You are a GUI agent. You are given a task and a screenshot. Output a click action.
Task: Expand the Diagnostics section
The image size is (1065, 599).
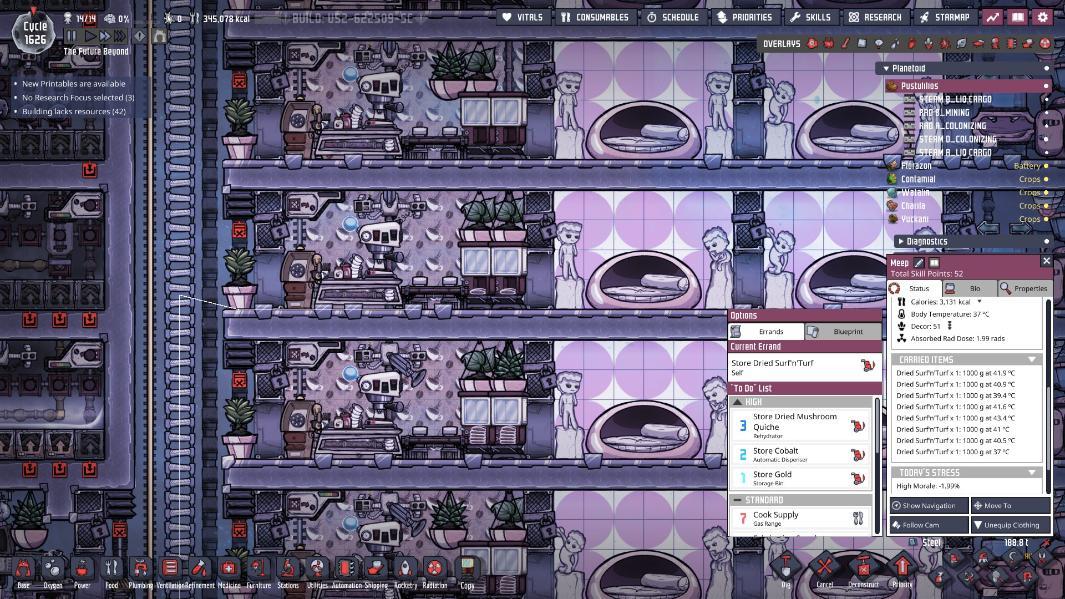coord(901,241)
